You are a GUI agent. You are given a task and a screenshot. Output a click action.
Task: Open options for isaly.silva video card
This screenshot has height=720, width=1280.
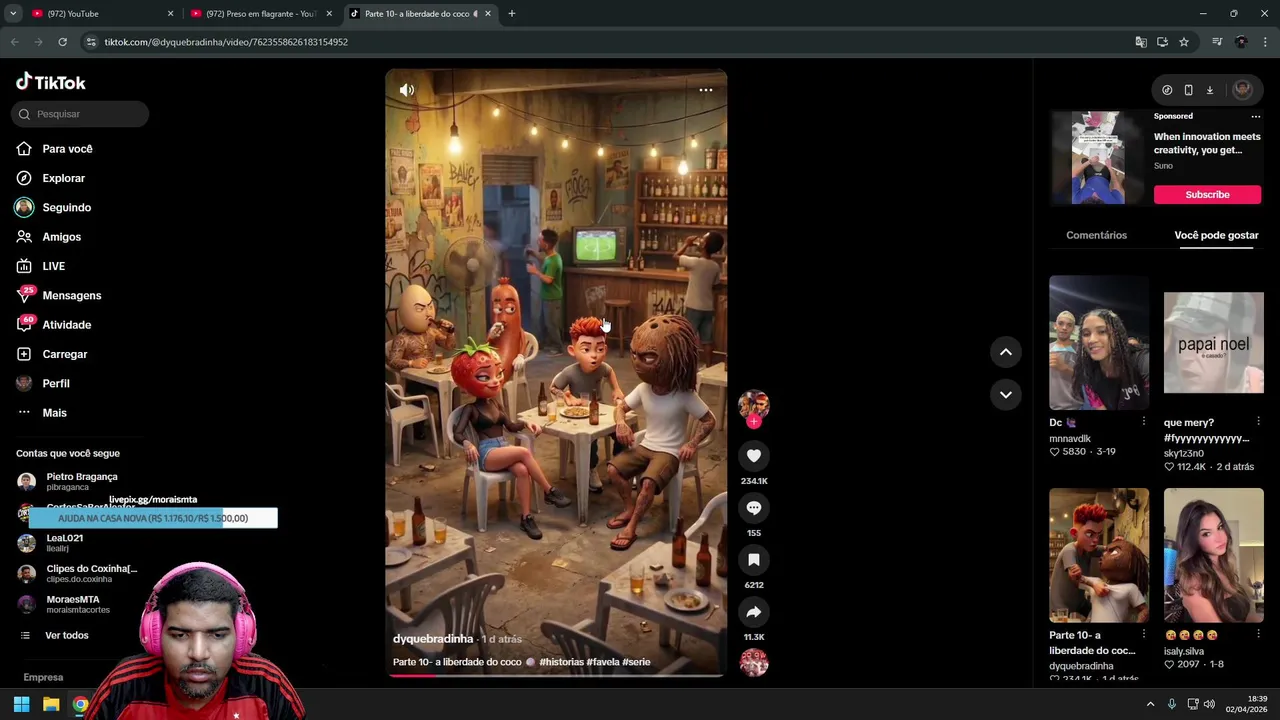tap(1258, 634)
